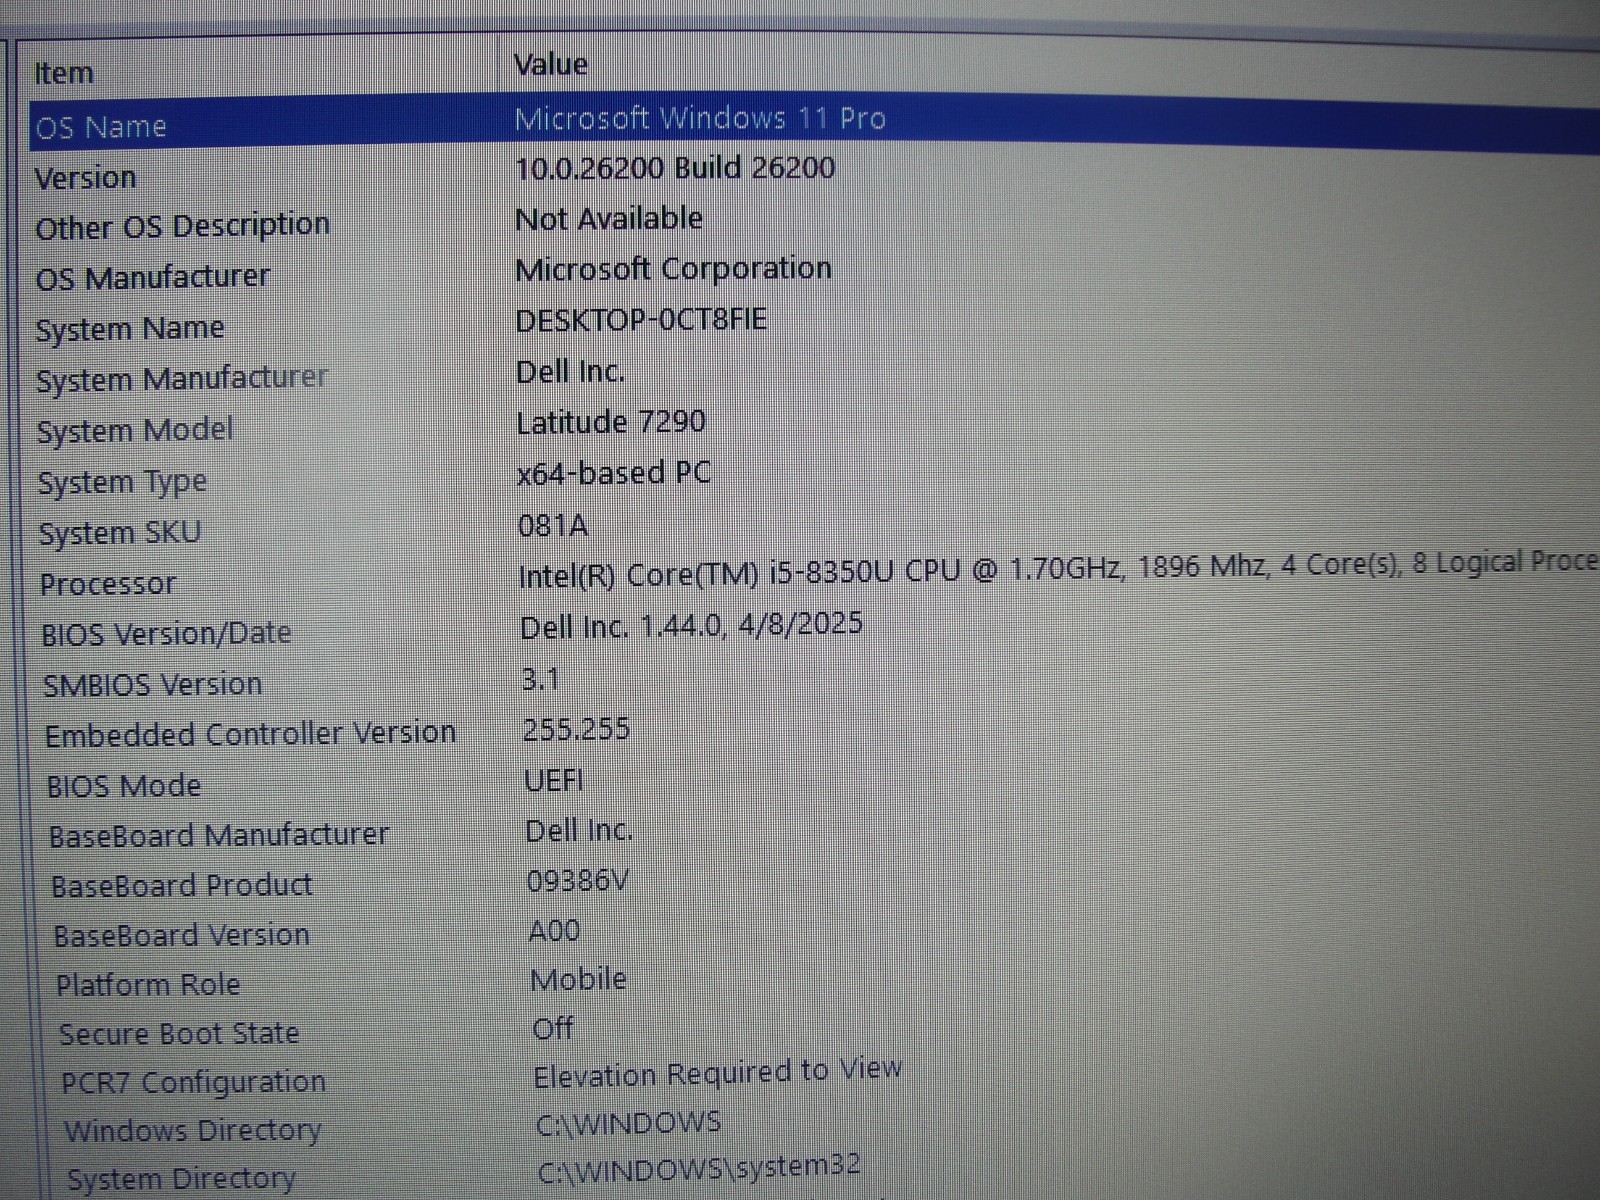Click the 10.0.26200 Build 26200 value
This screenshot has height=1200, width=1600.
tap(675, 167)
